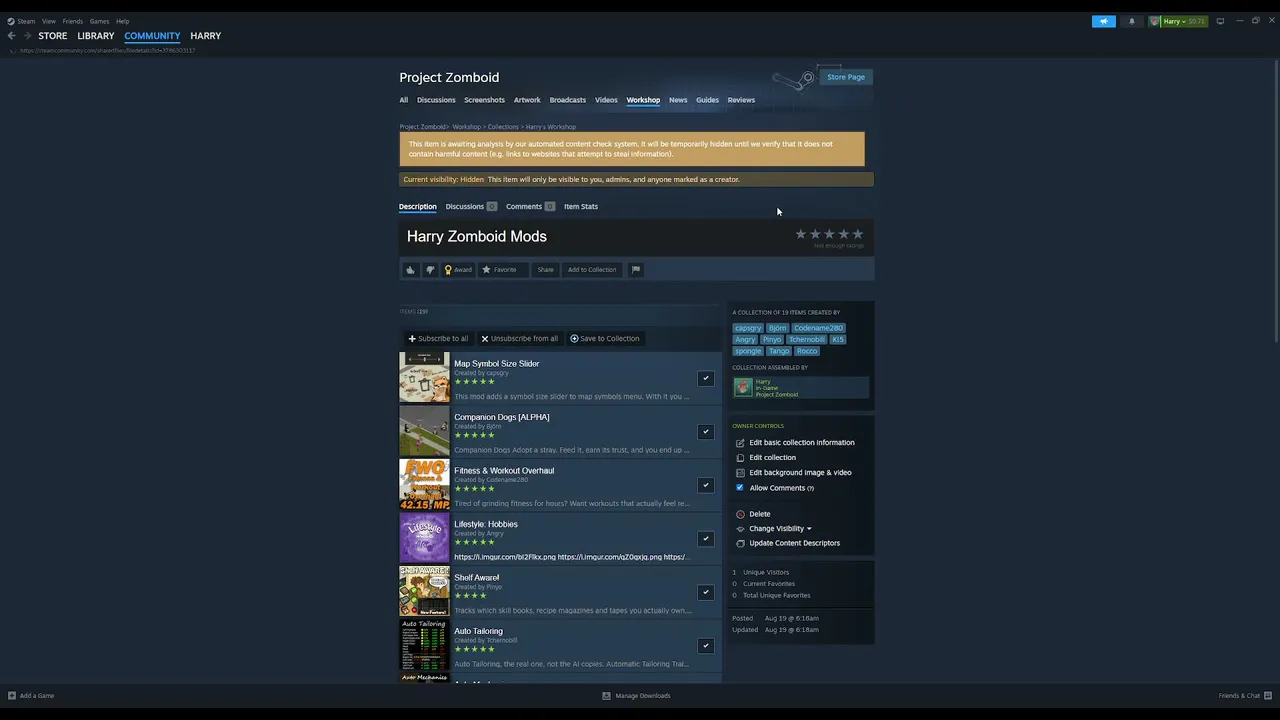Image resolution: width=1280 pixels, height=720 pixels.
Task: Switch to the Guides hub tab
Action: tap(707, 100)
